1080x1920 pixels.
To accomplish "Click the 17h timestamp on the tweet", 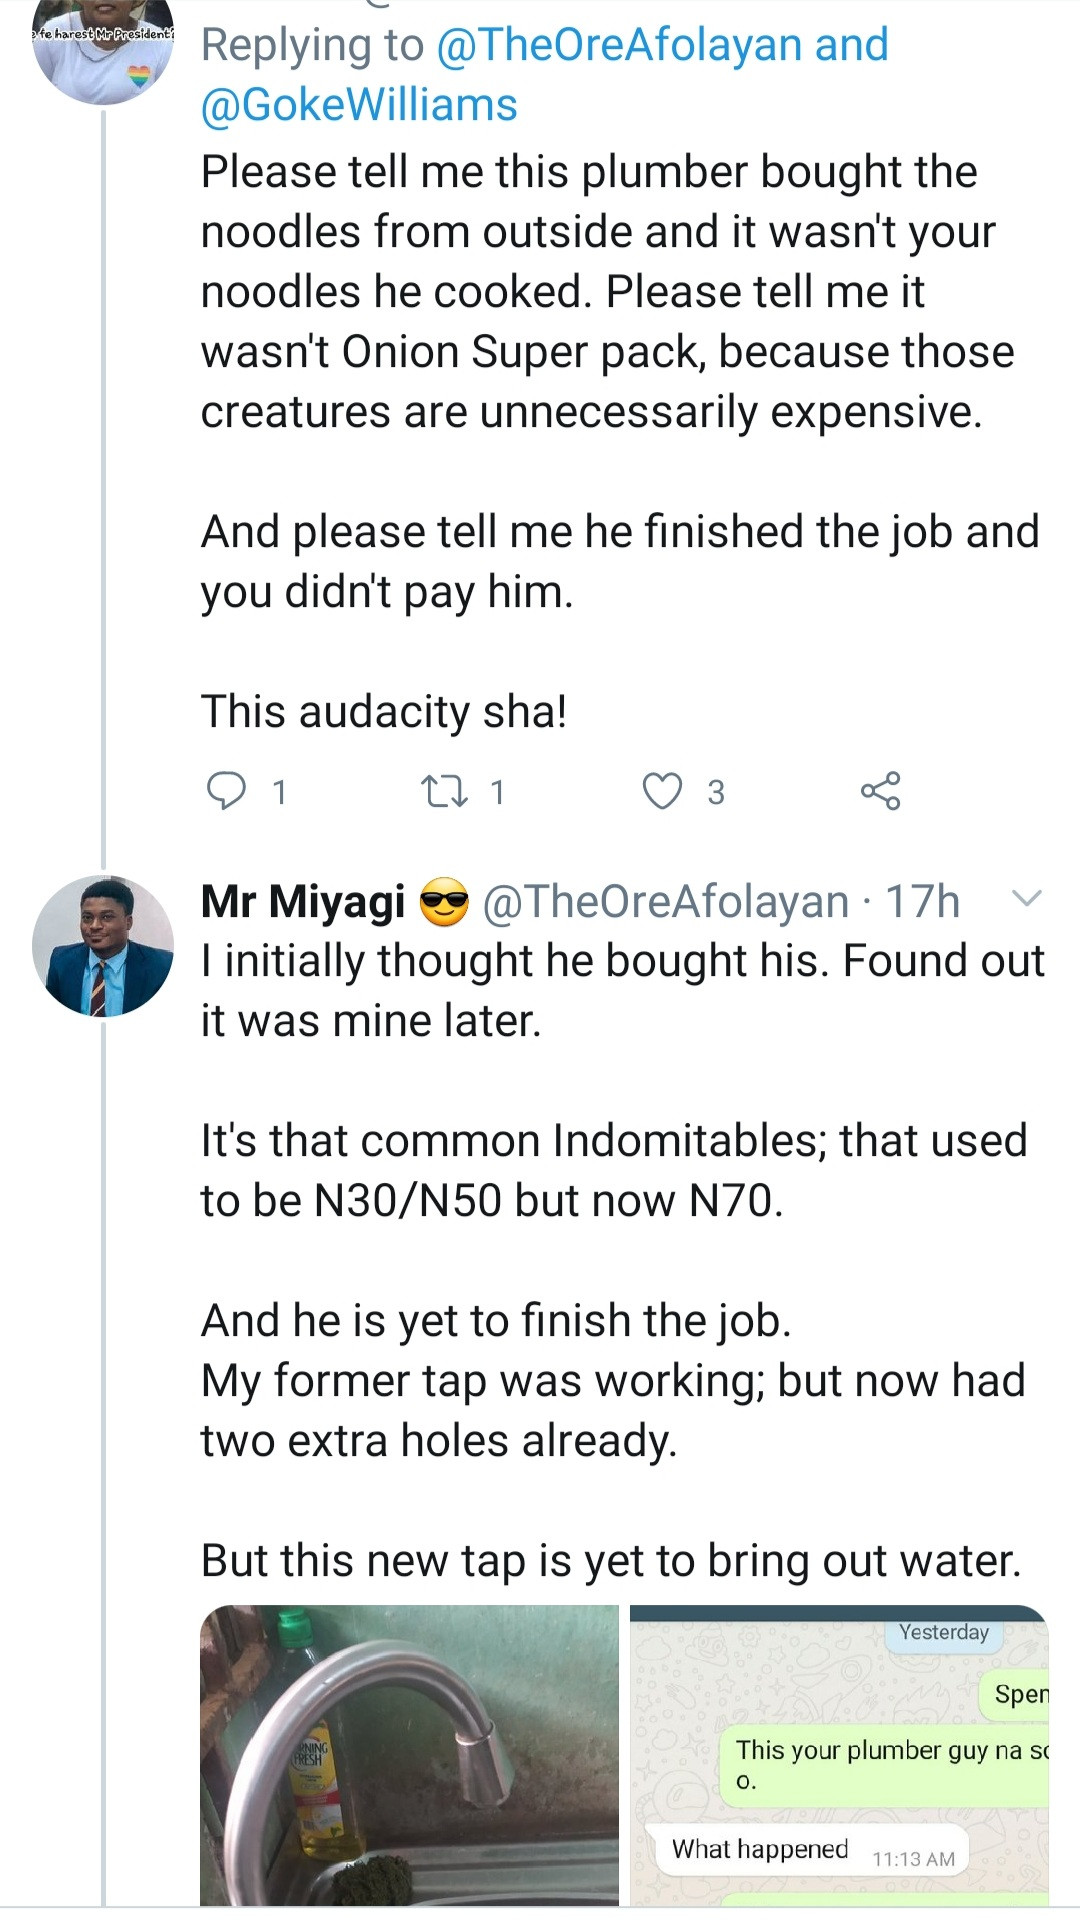I will pos(922,901).
